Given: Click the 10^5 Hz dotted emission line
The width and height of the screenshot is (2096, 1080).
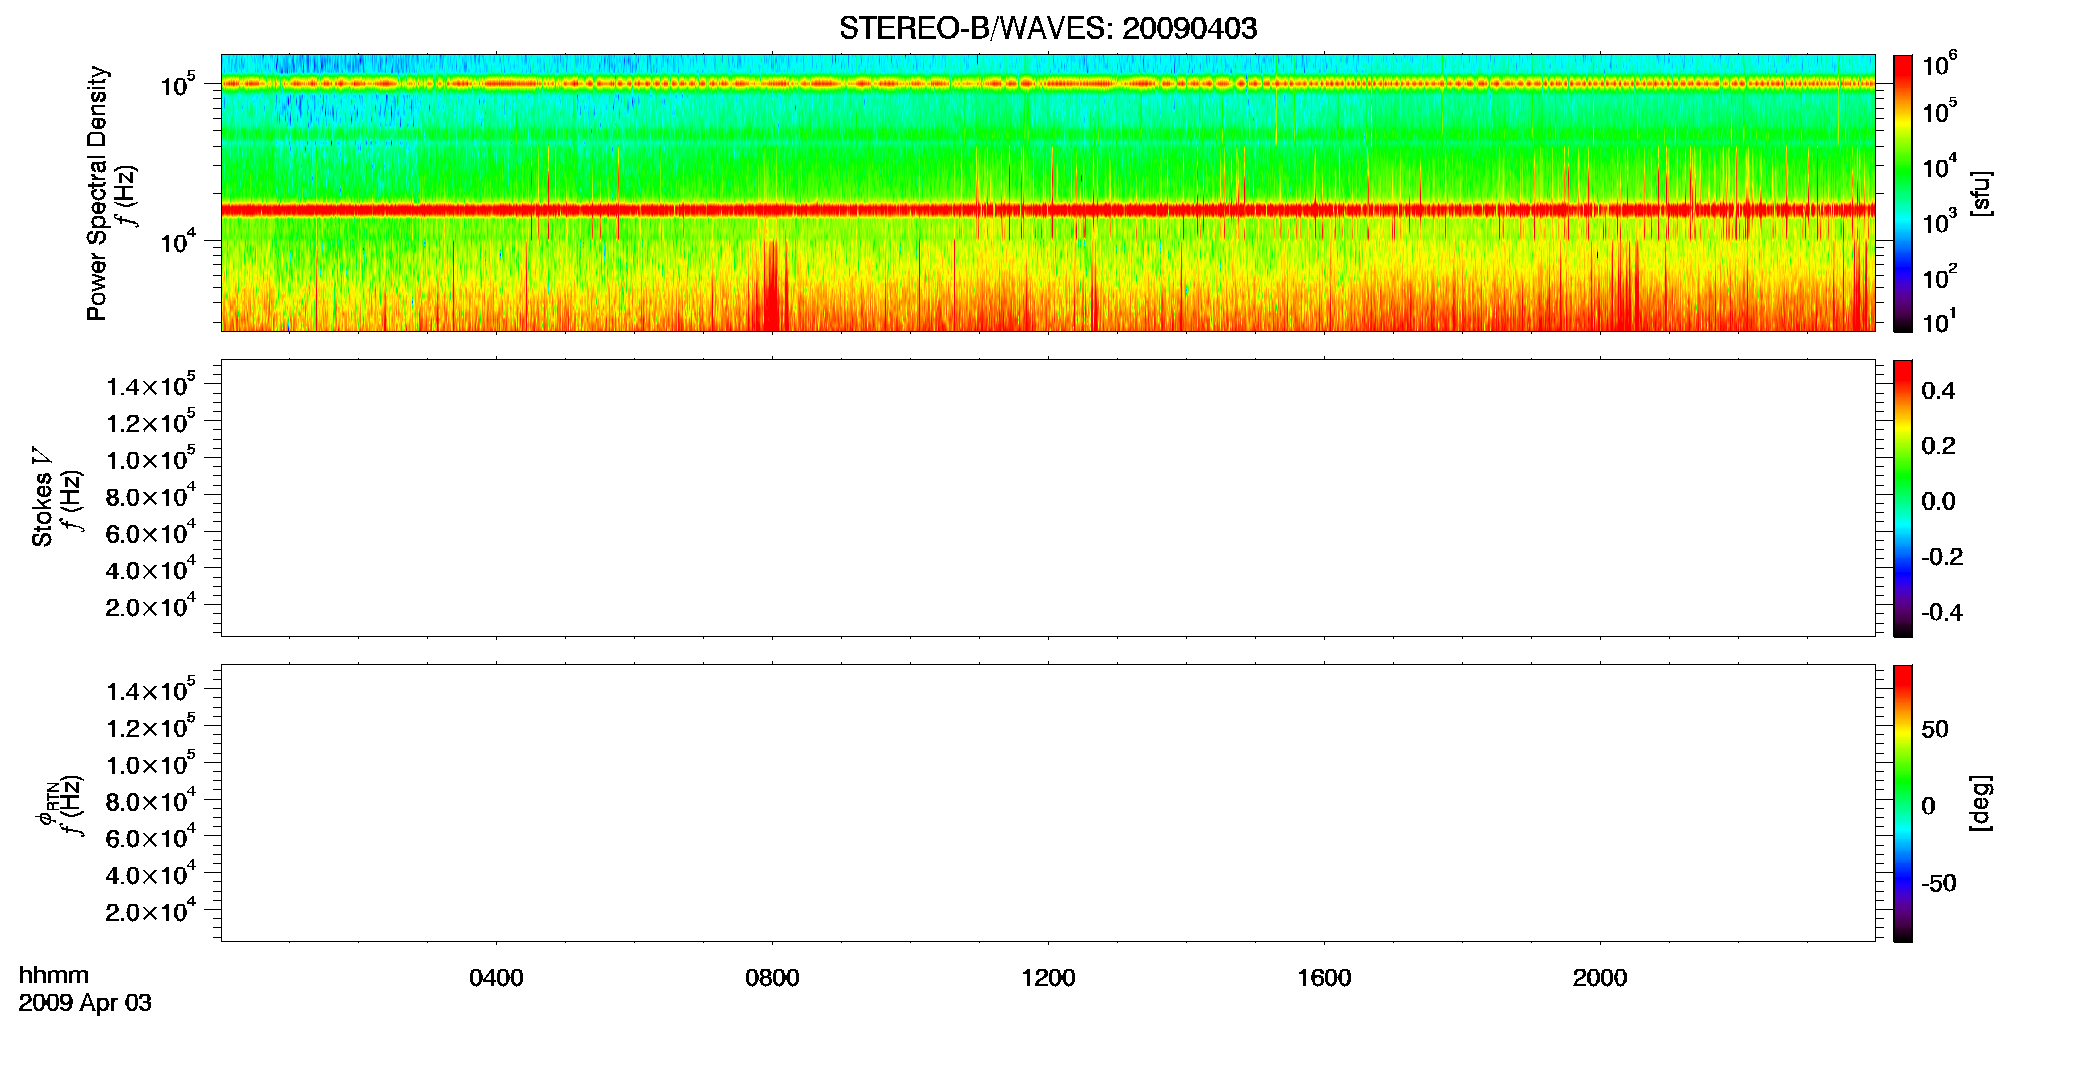Looking at the screenshot, I should [1048, 84].
